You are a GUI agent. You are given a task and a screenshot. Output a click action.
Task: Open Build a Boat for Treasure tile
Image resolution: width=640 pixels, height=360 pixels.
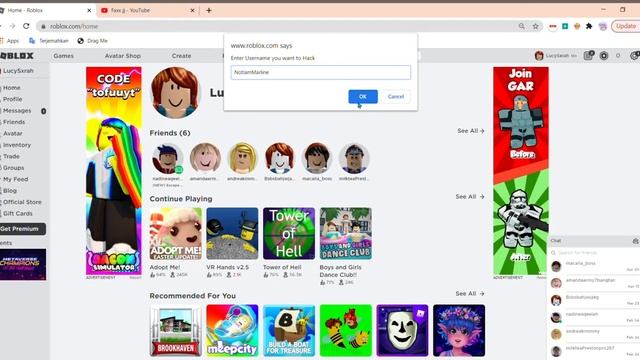(289, 331)
